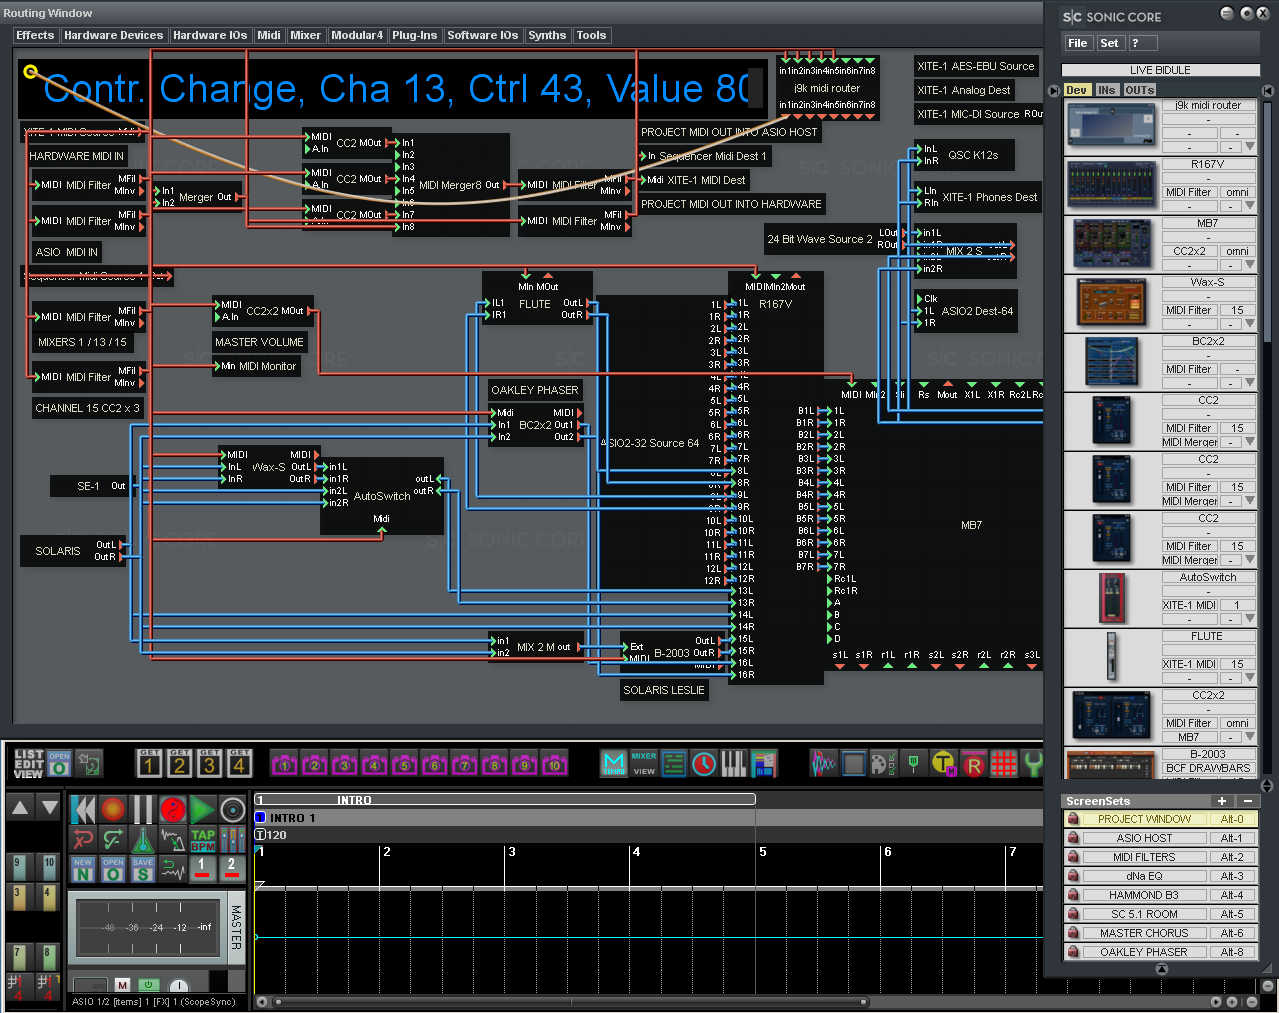
Task: Click the red Record transport button
Action: tap(113, 809)
